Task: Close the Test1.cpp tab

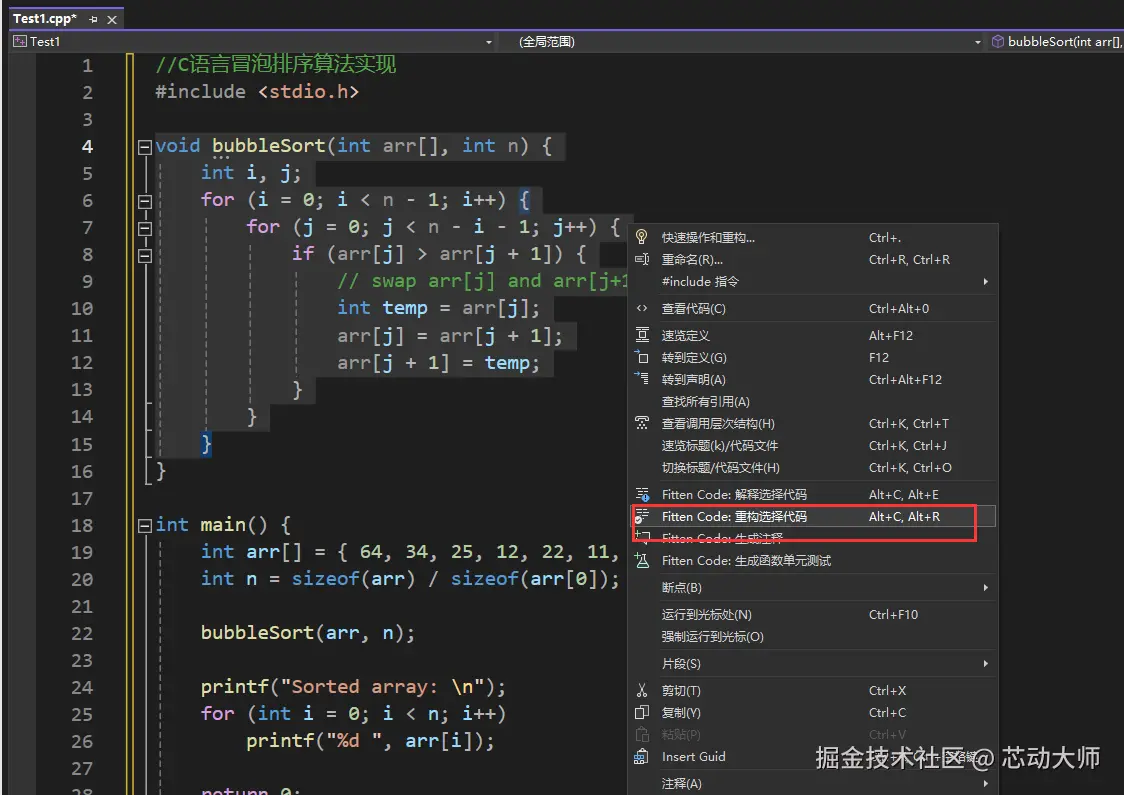Action: tap(112, 19)
